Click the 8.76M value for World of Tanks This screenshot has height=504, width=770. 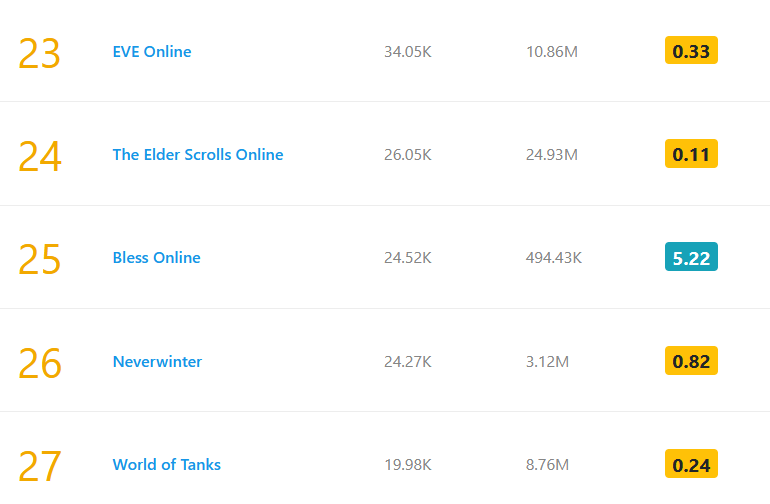547,464
